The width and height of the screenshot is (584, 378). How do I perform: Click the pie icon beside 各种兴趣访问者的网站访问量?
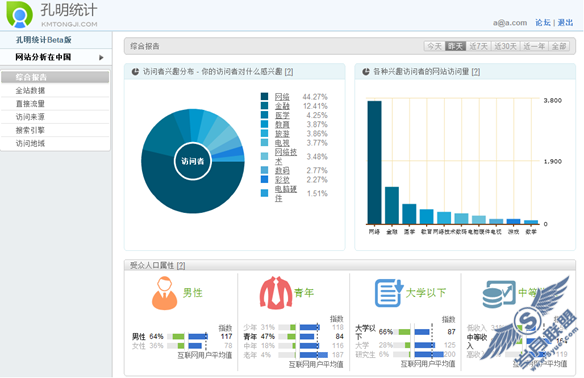(x=366, y=72)
